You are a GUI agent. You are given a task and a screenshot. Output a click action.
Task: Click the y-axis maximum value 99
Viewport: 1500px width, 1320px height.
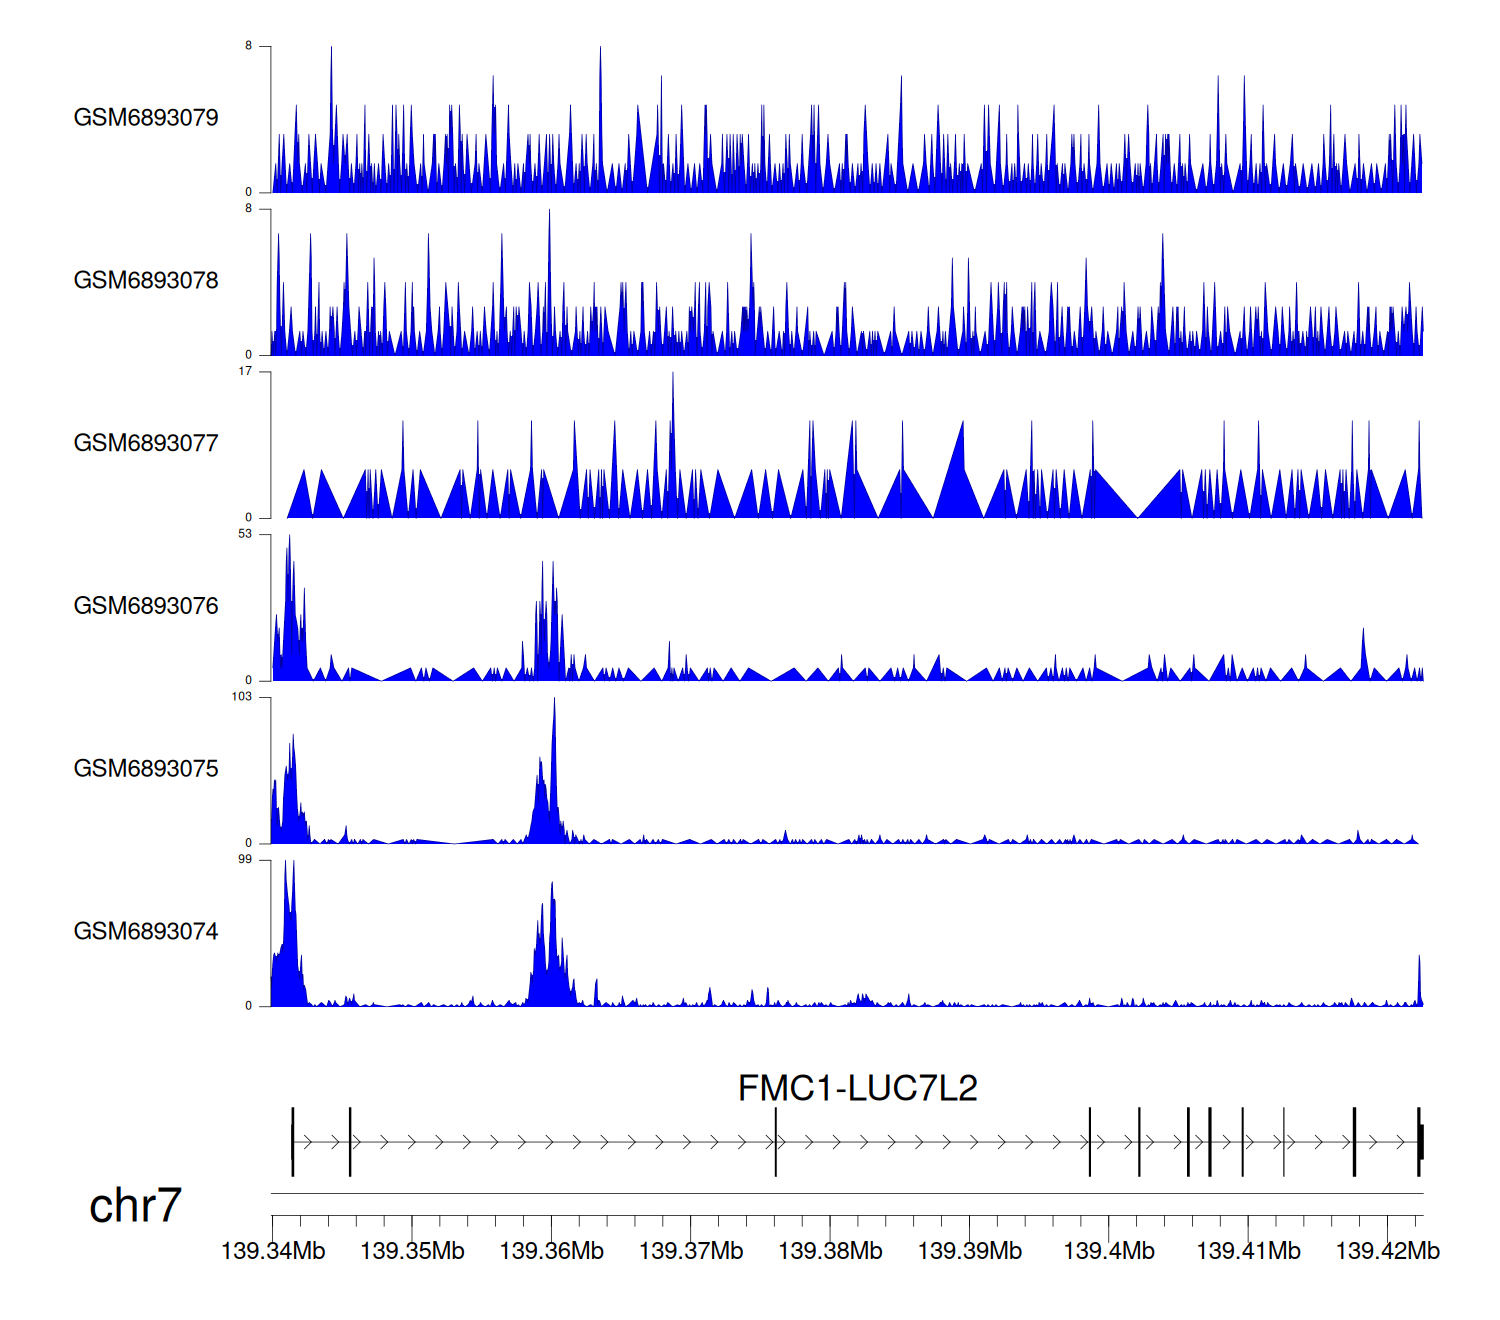(x=245, y=859)
